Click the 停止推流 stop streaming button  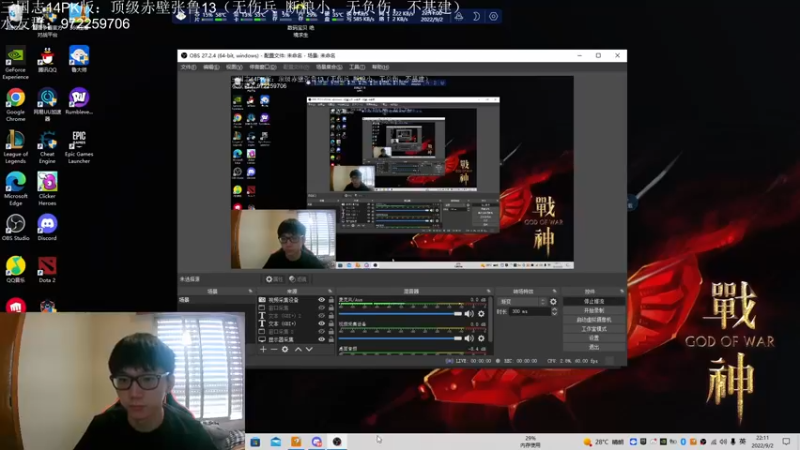point(594,302)
